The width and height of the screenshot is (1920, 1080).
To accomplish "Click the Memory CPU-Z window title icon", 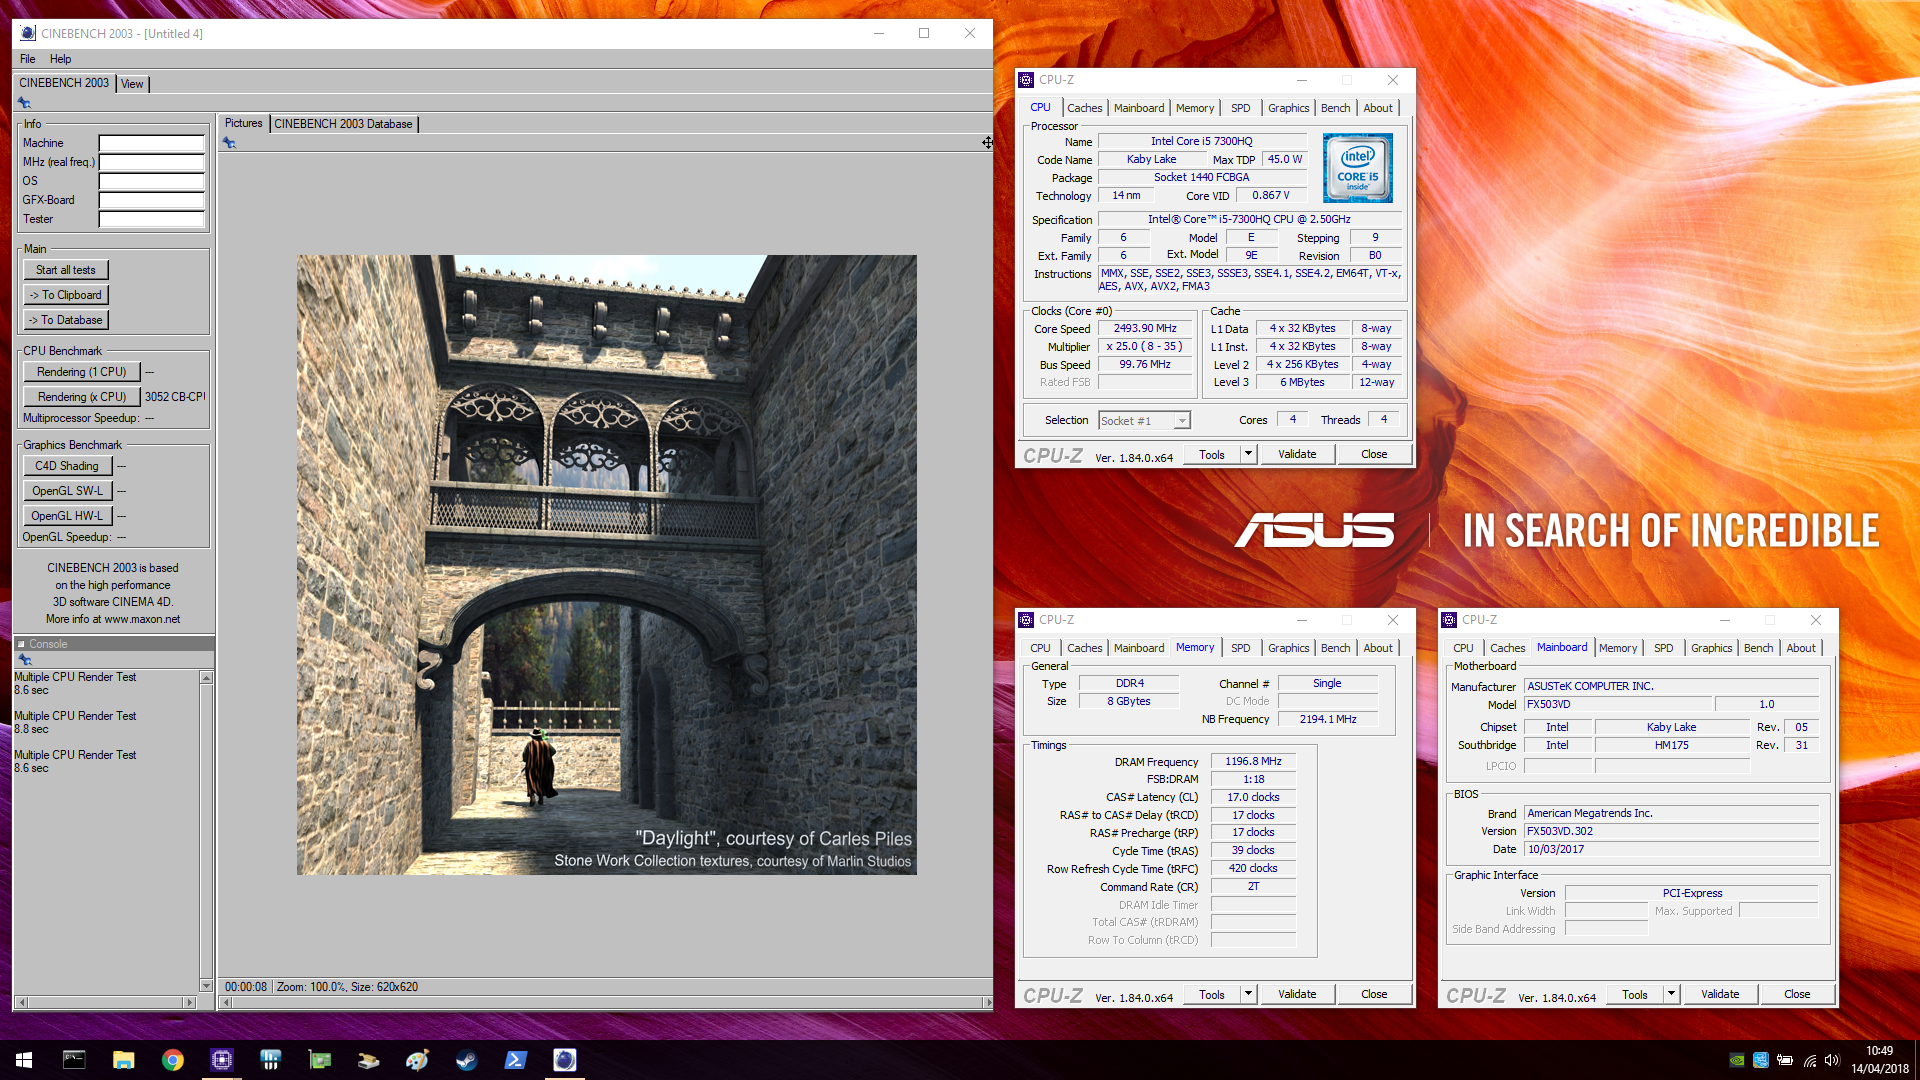I will tap(1026, 620).
